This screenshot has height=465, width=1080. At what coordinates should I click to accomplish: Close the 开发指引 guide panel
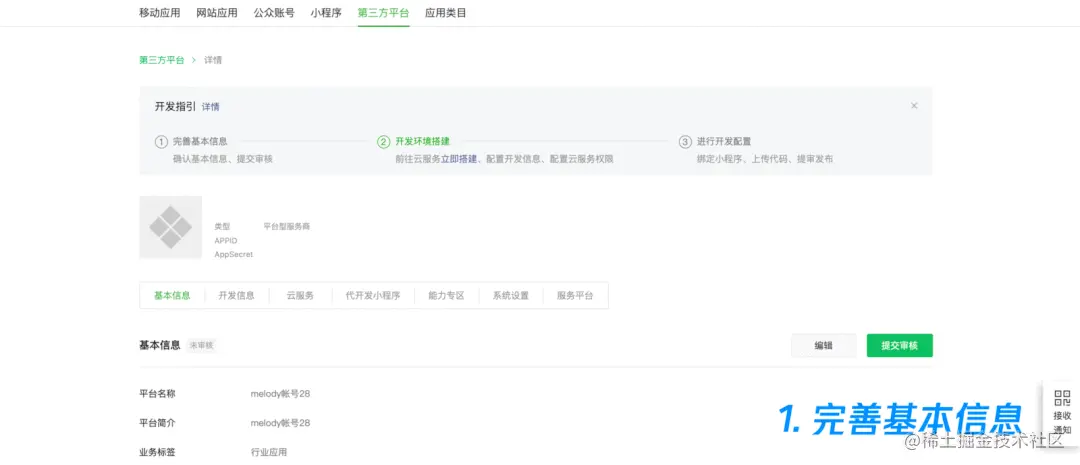pos(914,106)
